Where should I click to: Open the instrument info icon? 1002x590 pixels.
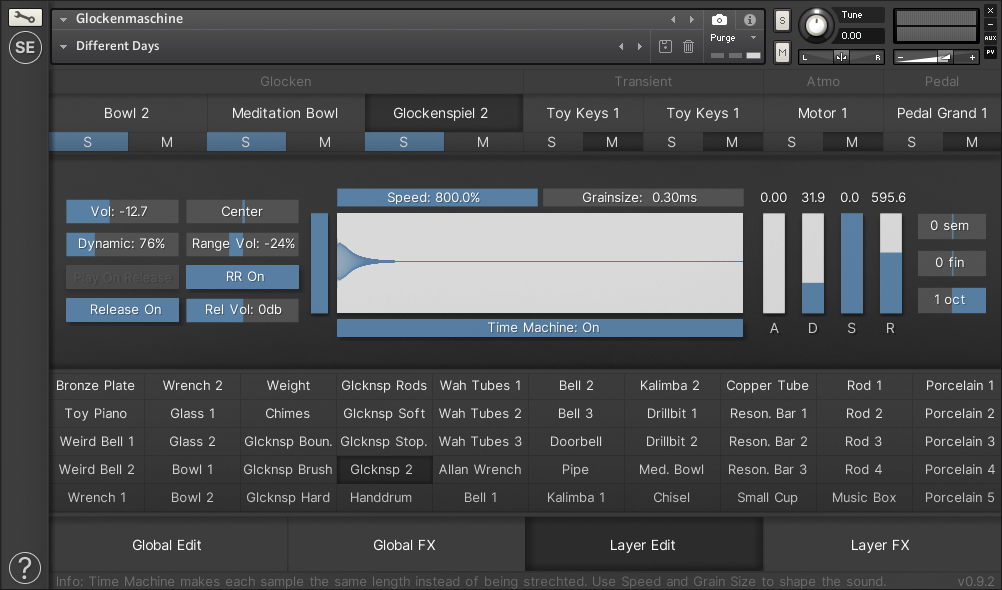point(750,20)
